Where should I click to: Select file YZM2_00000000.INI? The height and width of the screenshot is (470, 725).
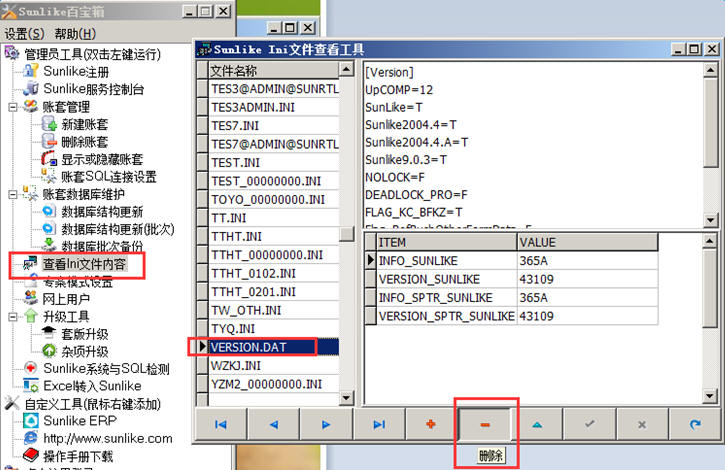(274, 384)
